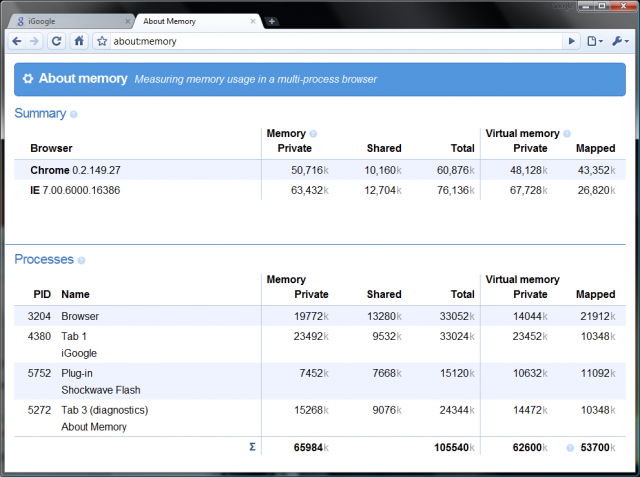
Task: Click Plug-in total memory 15120k
Action: [x=457, y=373]
